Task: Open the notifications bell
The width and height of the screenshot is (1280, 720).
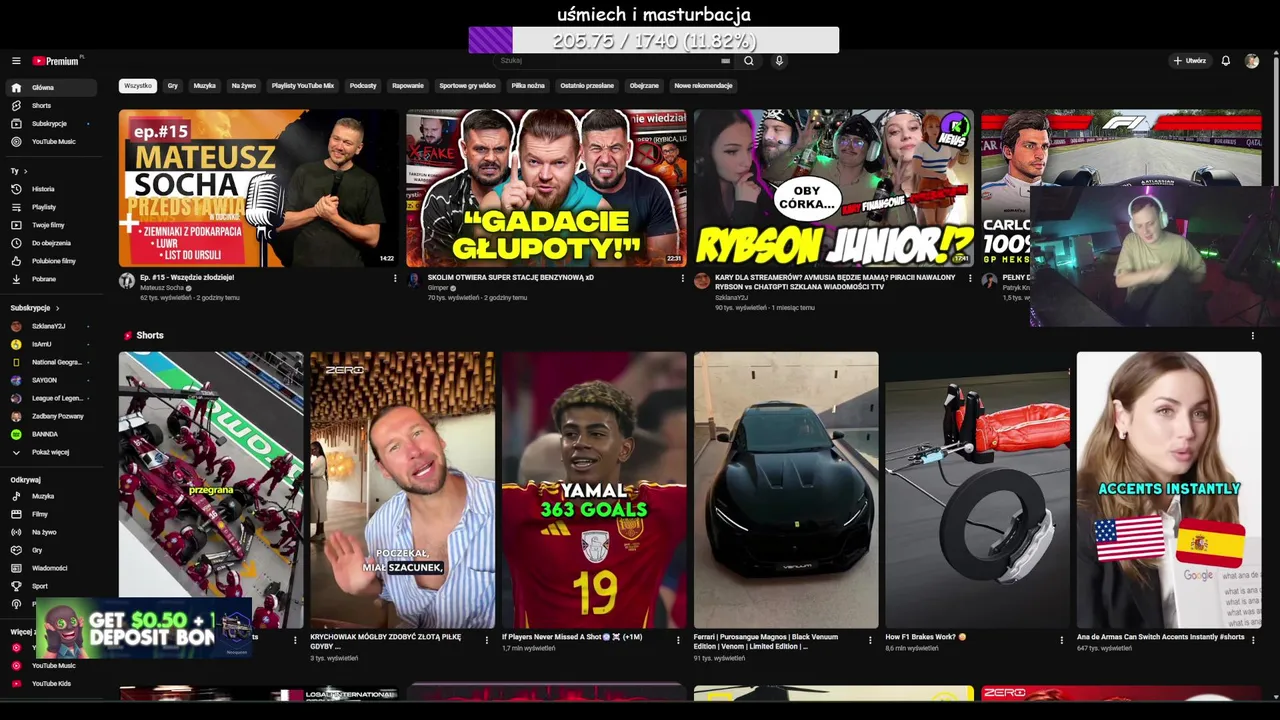Action: click(1226, 61)
